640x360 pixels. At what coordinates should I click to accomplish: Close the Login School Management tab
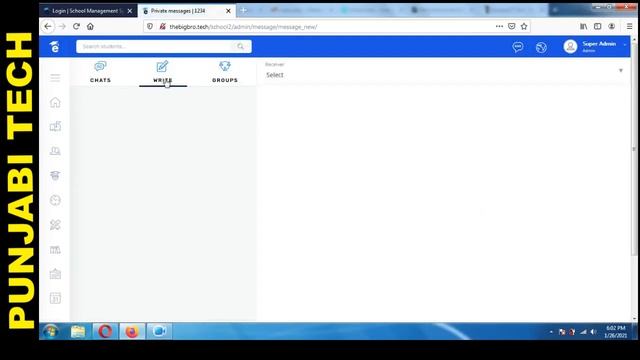coord(130,11)
